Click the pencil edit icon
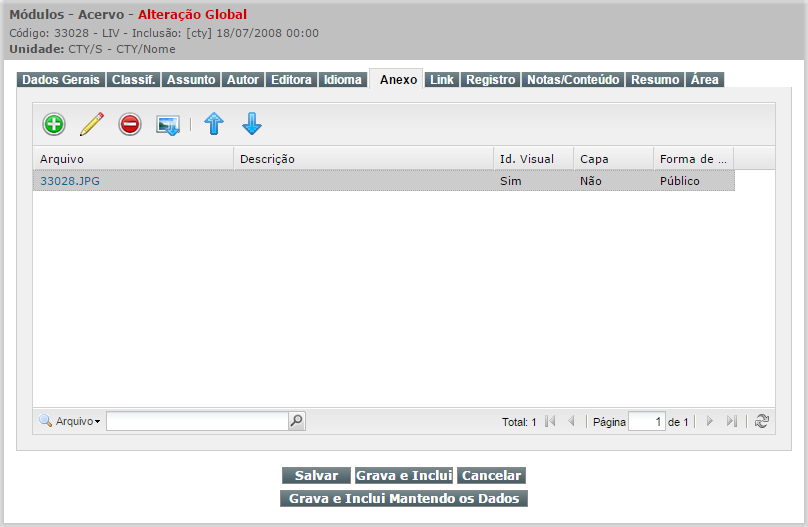The height and width of the screenshot is (527, 808). [x=92, y=124]
